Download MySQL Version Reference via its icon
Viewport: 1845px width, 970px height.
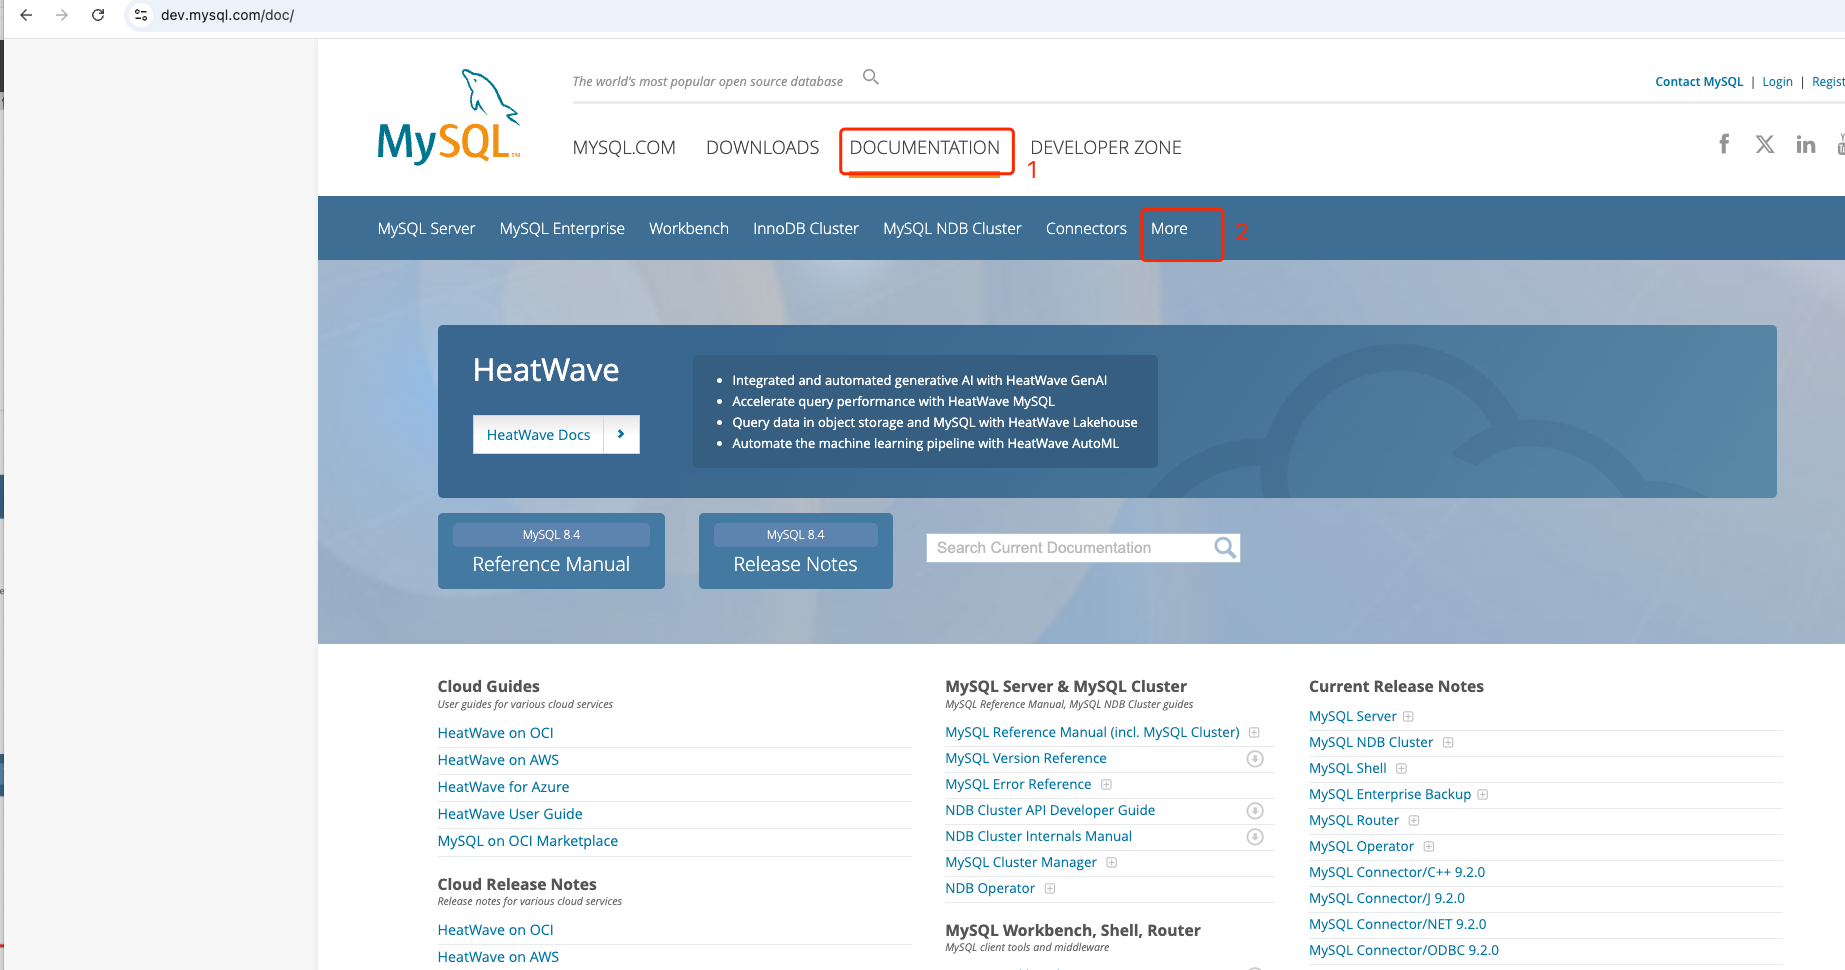(x=1255, y=759)
